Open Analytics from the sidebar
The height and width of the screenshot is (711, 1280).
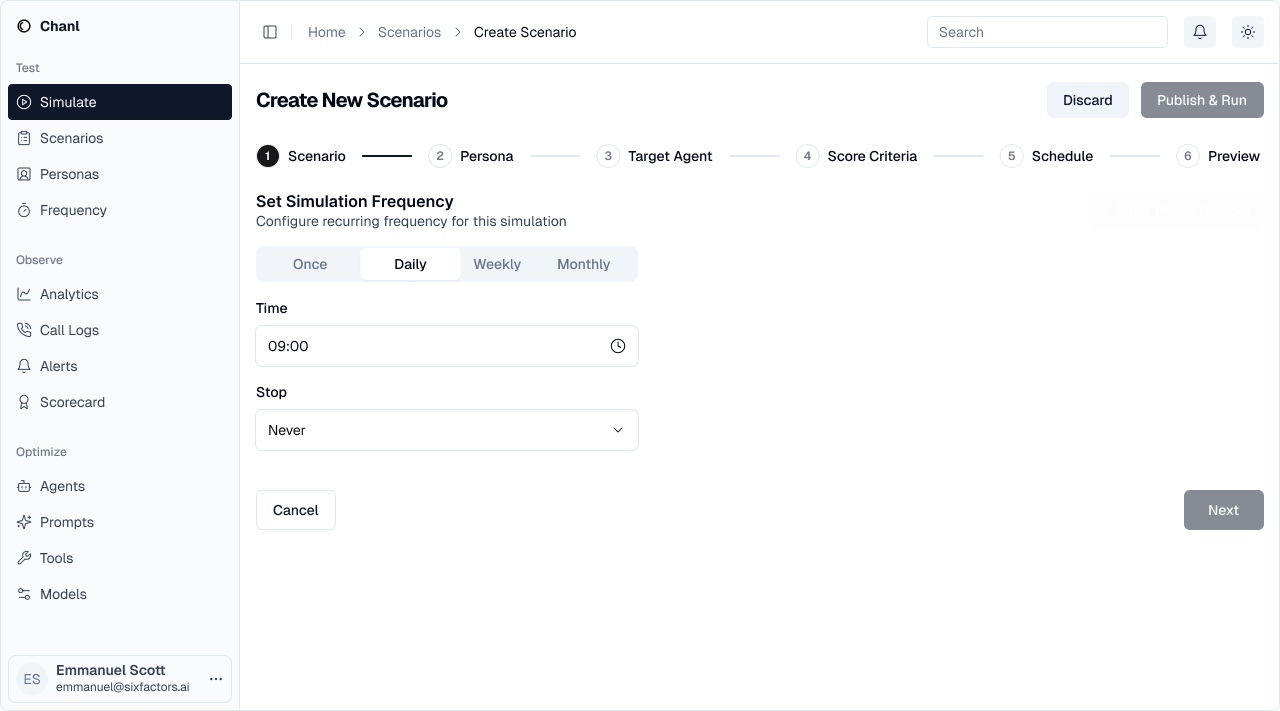(x=68, y=294)
